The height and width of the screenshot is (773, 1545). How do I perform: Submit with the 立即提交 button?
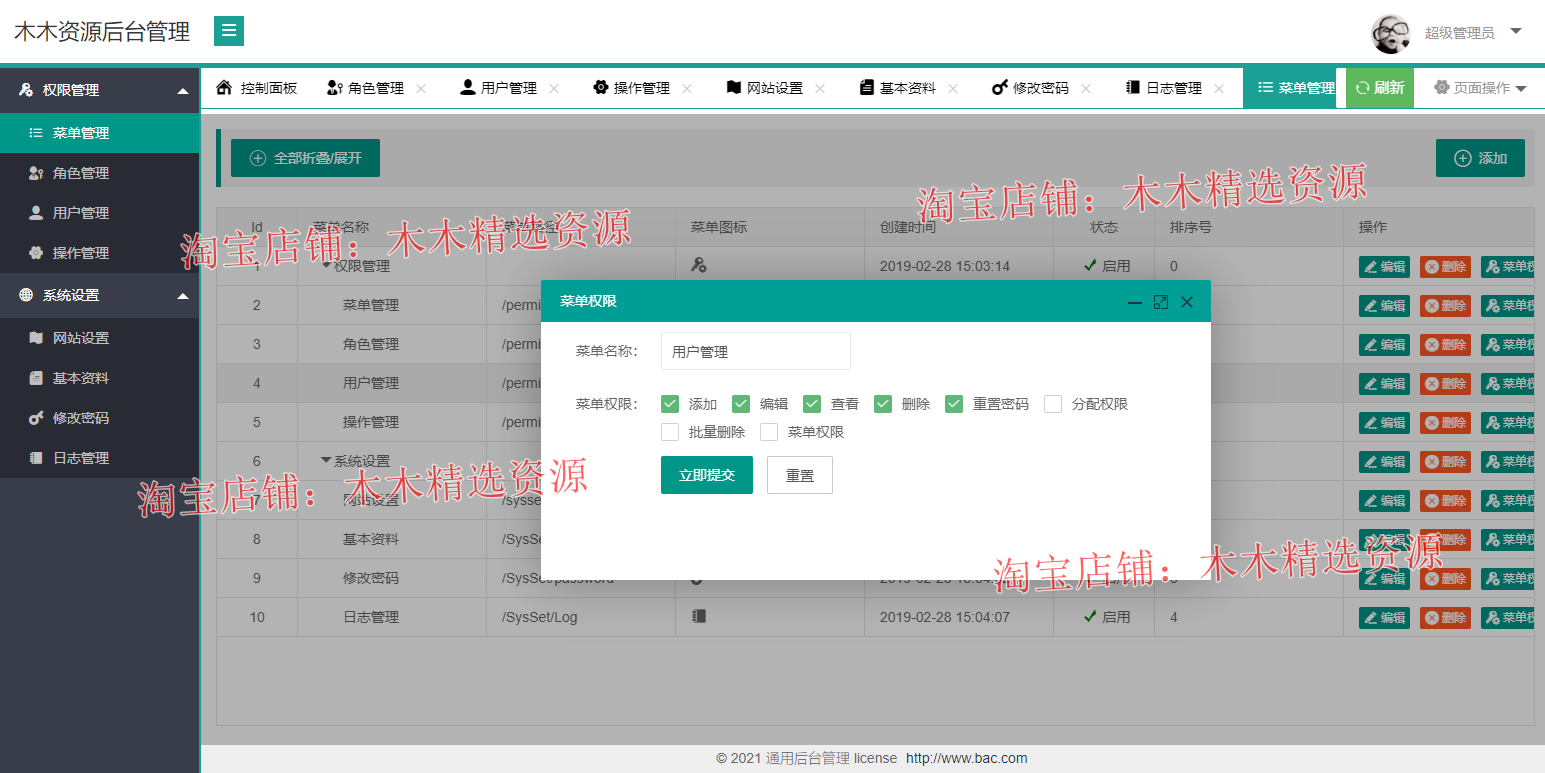coord(707,475)
